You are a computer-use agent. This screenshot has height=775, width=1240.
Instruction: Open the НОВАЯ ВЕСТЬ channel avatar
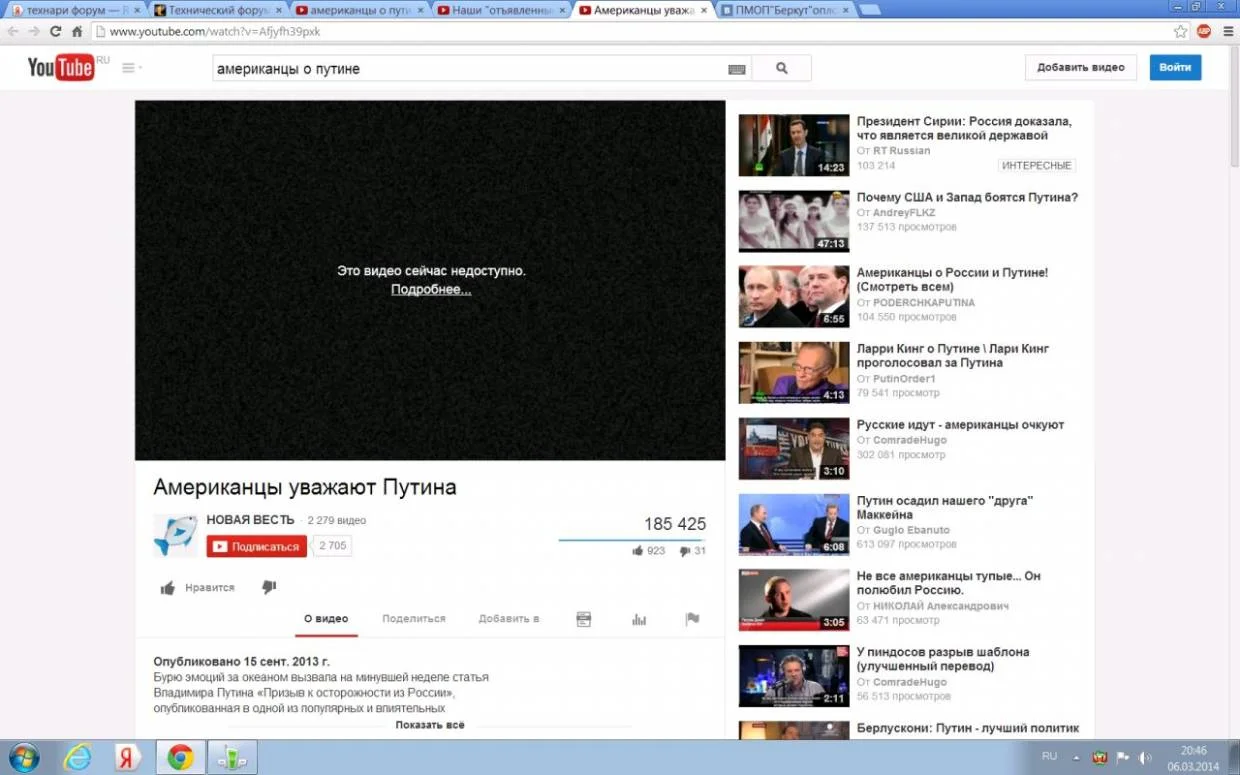pyautogui.click(x=175, y=535)
